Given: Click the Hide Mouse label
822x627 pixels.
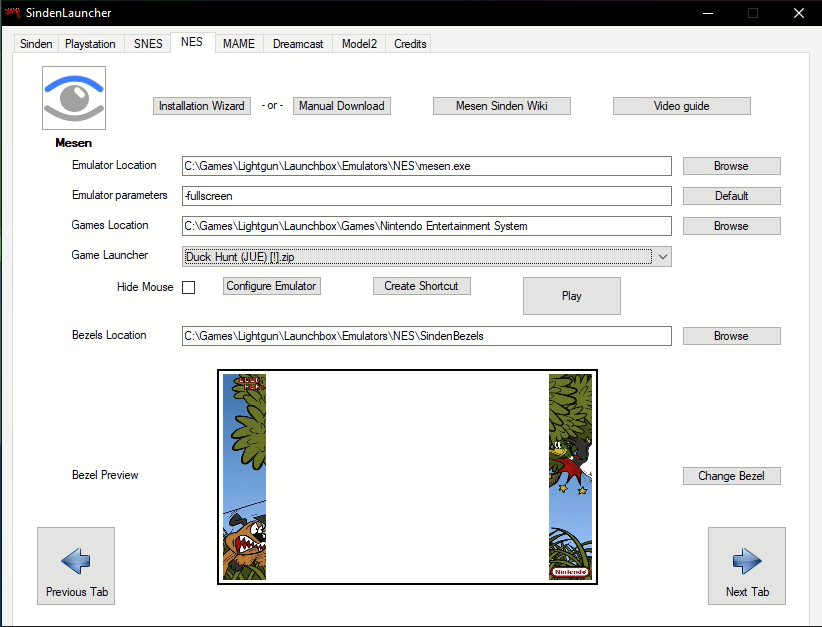Looking at the screenshot, I should click(x=145, y=287).
